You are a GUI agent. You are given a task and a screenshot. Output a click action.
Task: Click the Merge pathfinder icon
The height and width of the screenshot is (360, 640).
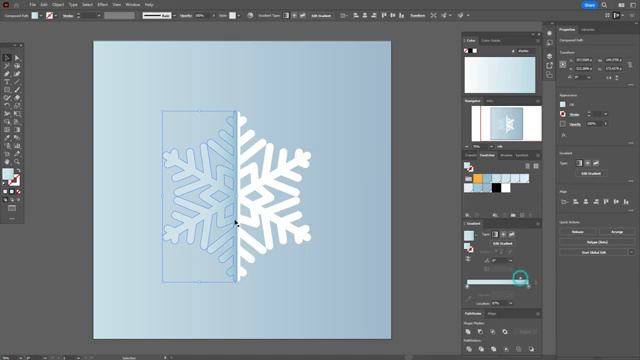(x=493, y=349)
